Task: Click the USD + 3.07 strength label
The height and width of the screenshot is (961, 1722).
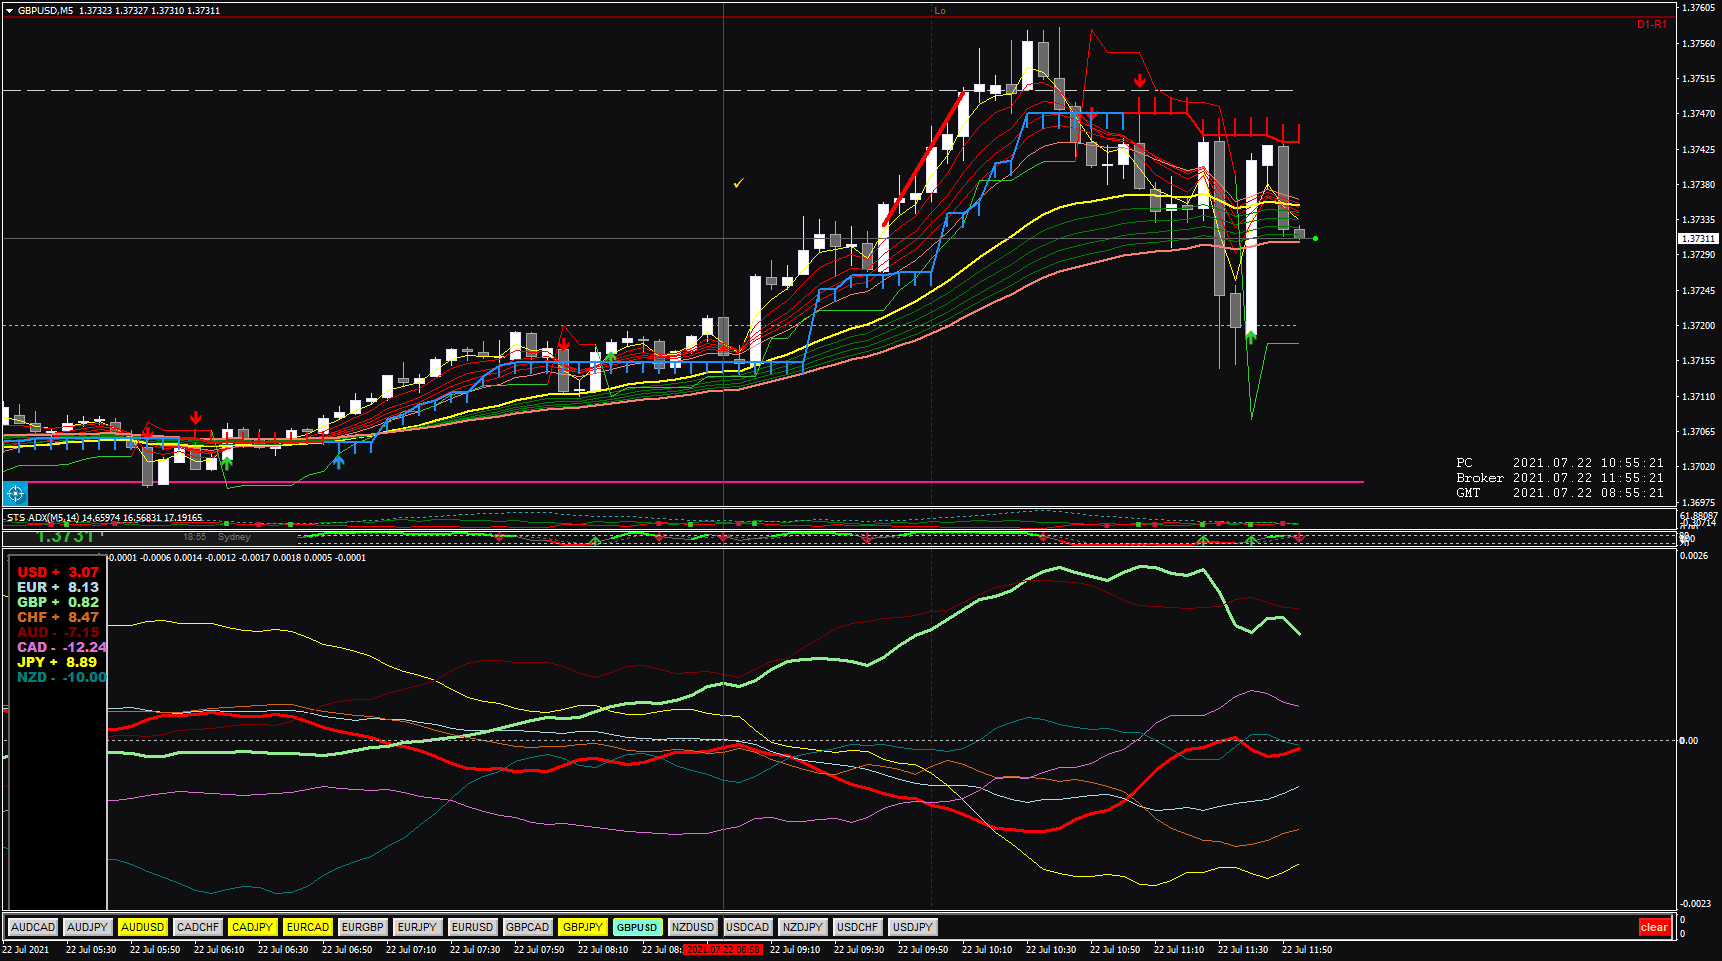Action: (58, 572)
